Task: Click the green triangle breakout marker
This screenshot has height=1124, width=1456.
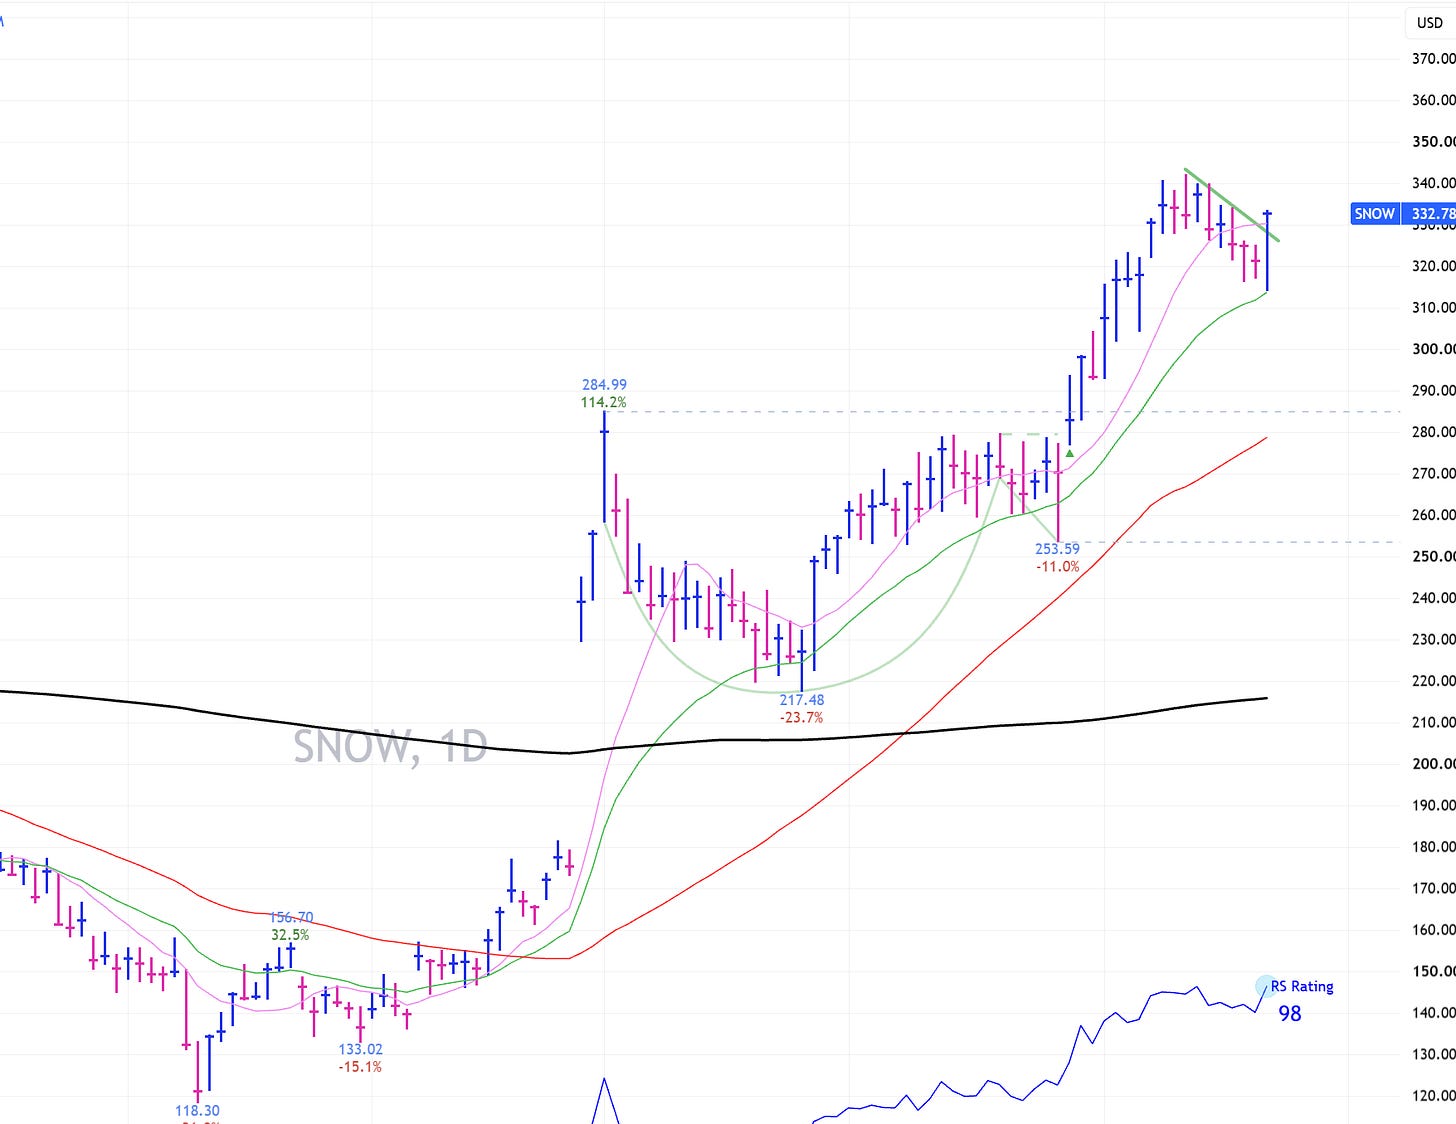Action: tap(1070, 454)
